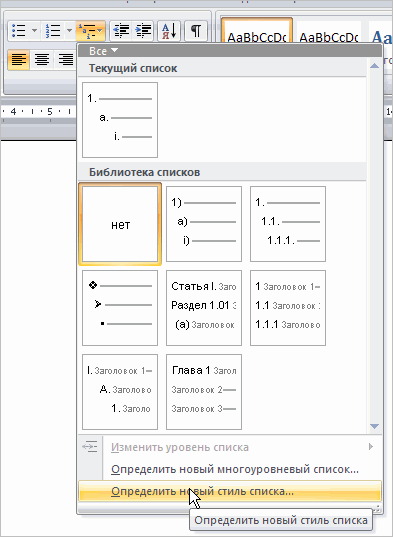Viewport: 393px width, 537px height.
Task: Choose 'Определить новый стиль списка...'
Action: pyautogui.click(x=229, y=491)
